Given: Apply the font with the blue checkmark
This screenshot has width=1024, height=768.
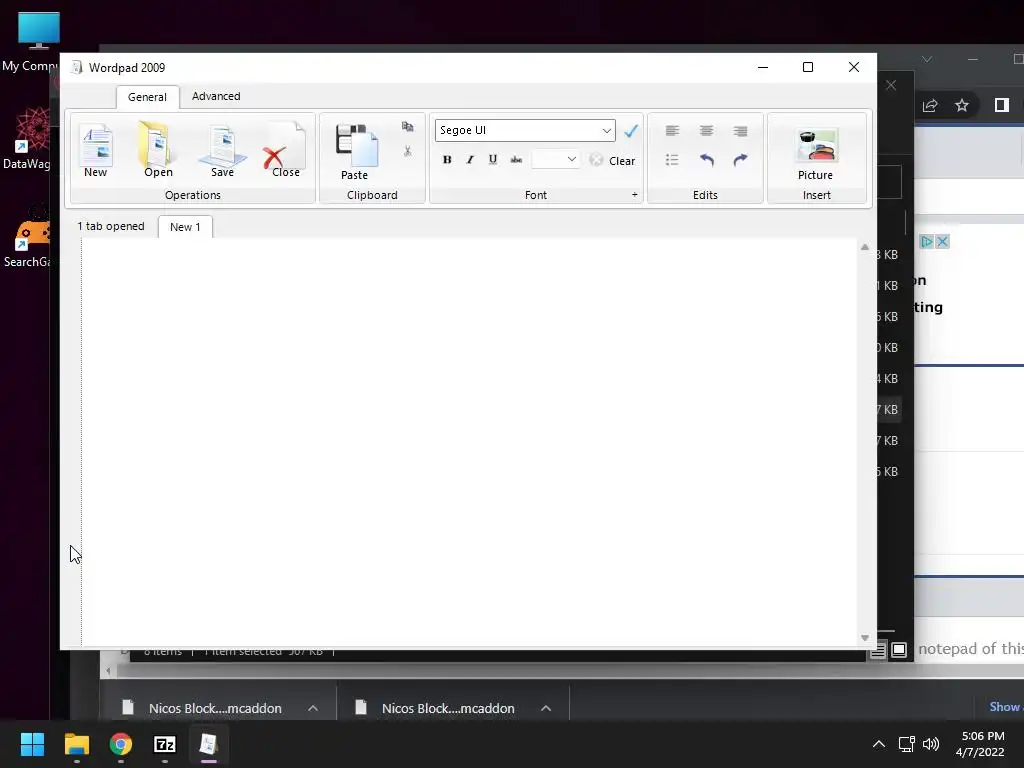Looking at the screenshot, I should coord(630,131).
